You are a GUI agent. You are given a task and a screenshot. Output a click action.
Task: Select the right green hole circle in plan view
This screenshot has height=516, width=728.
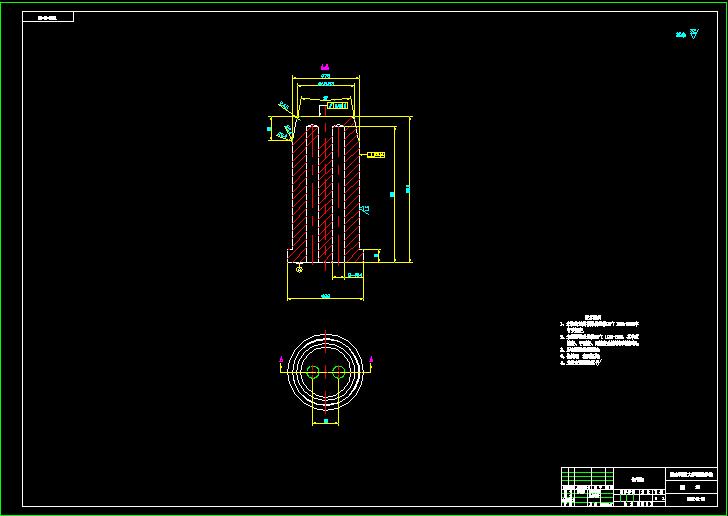(338, 372)
